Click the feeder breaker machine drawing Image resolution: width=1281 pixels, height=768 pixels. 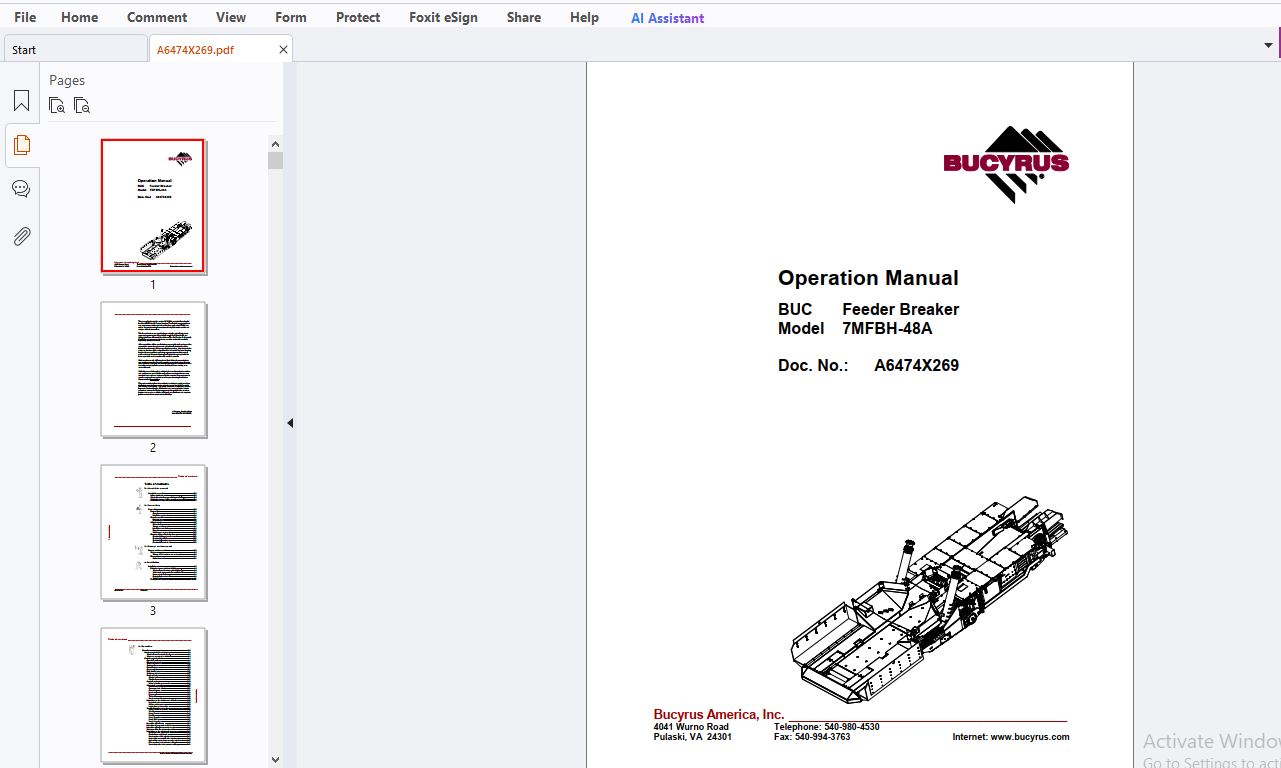tap(929, 600)
